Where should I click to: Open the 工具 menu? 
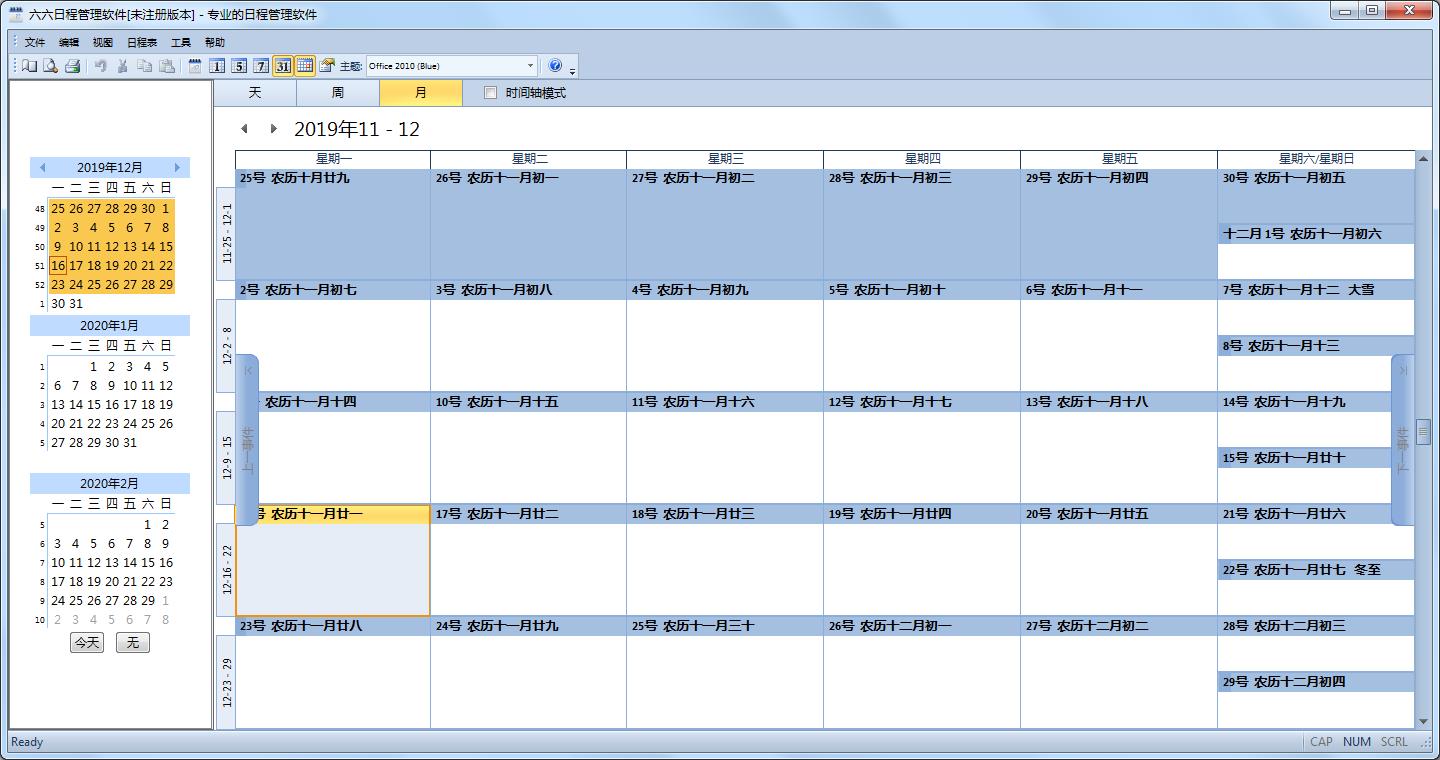181,43
